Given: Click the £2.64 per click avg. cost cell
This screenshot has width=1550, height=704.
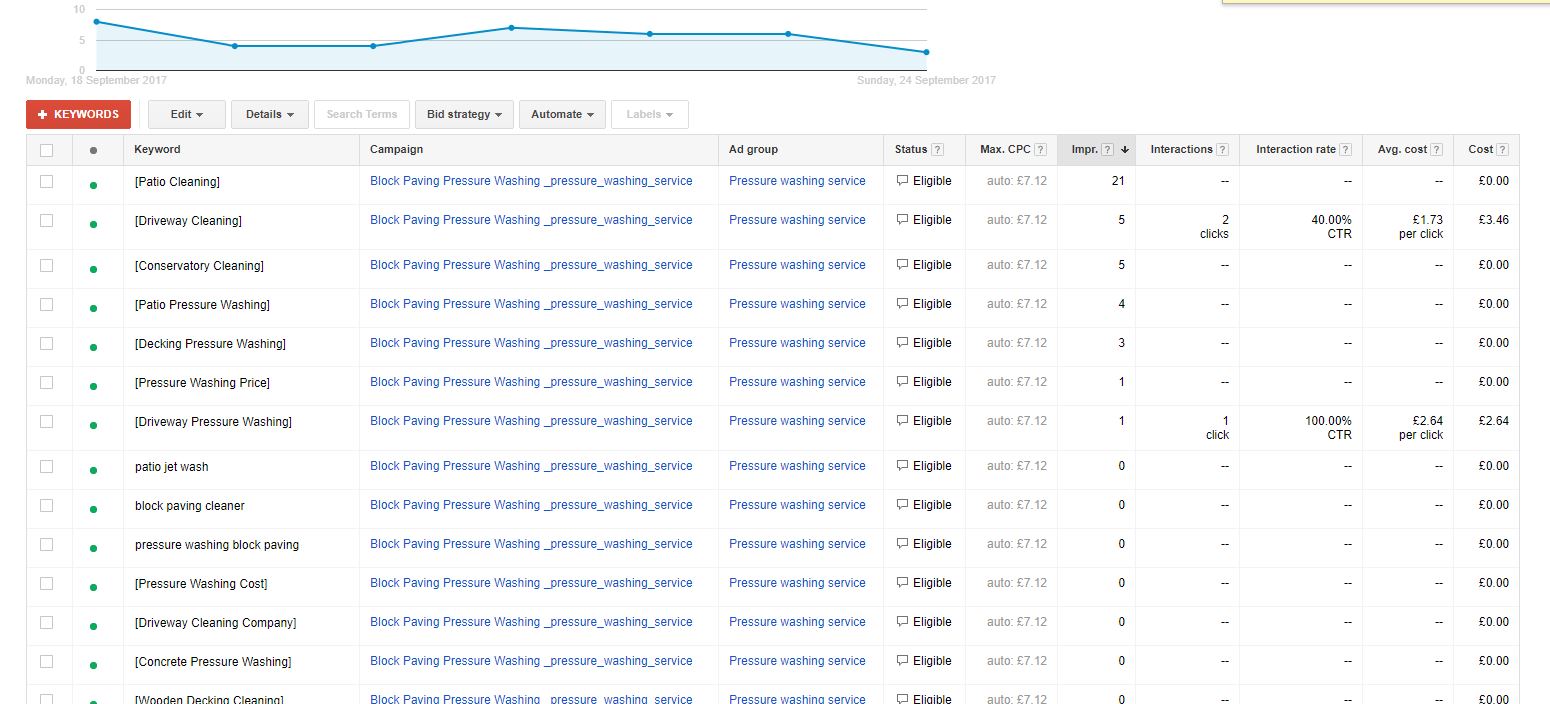Looking at the screenshot, I should tap(1421, 428).
